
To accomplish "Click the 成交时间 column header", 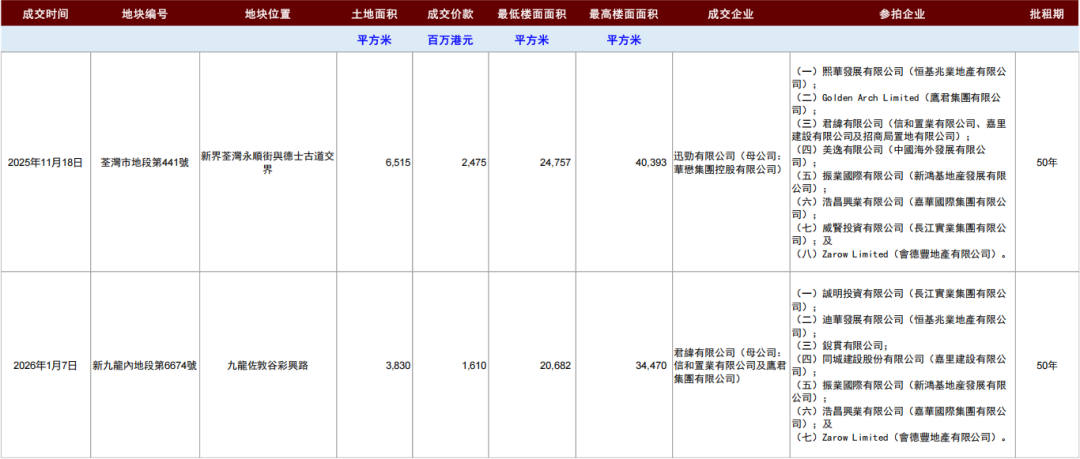I will 45,14.
